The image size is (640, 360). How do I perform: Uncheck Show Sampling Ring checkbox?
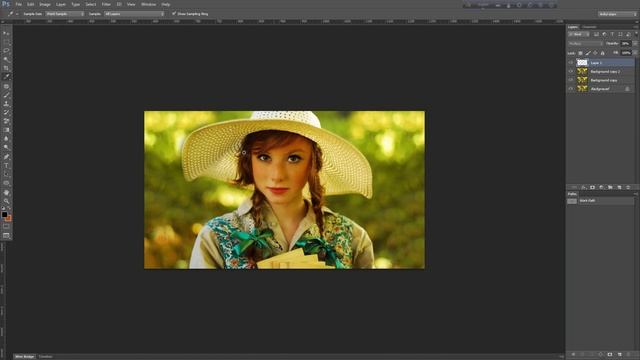[174, 13]
